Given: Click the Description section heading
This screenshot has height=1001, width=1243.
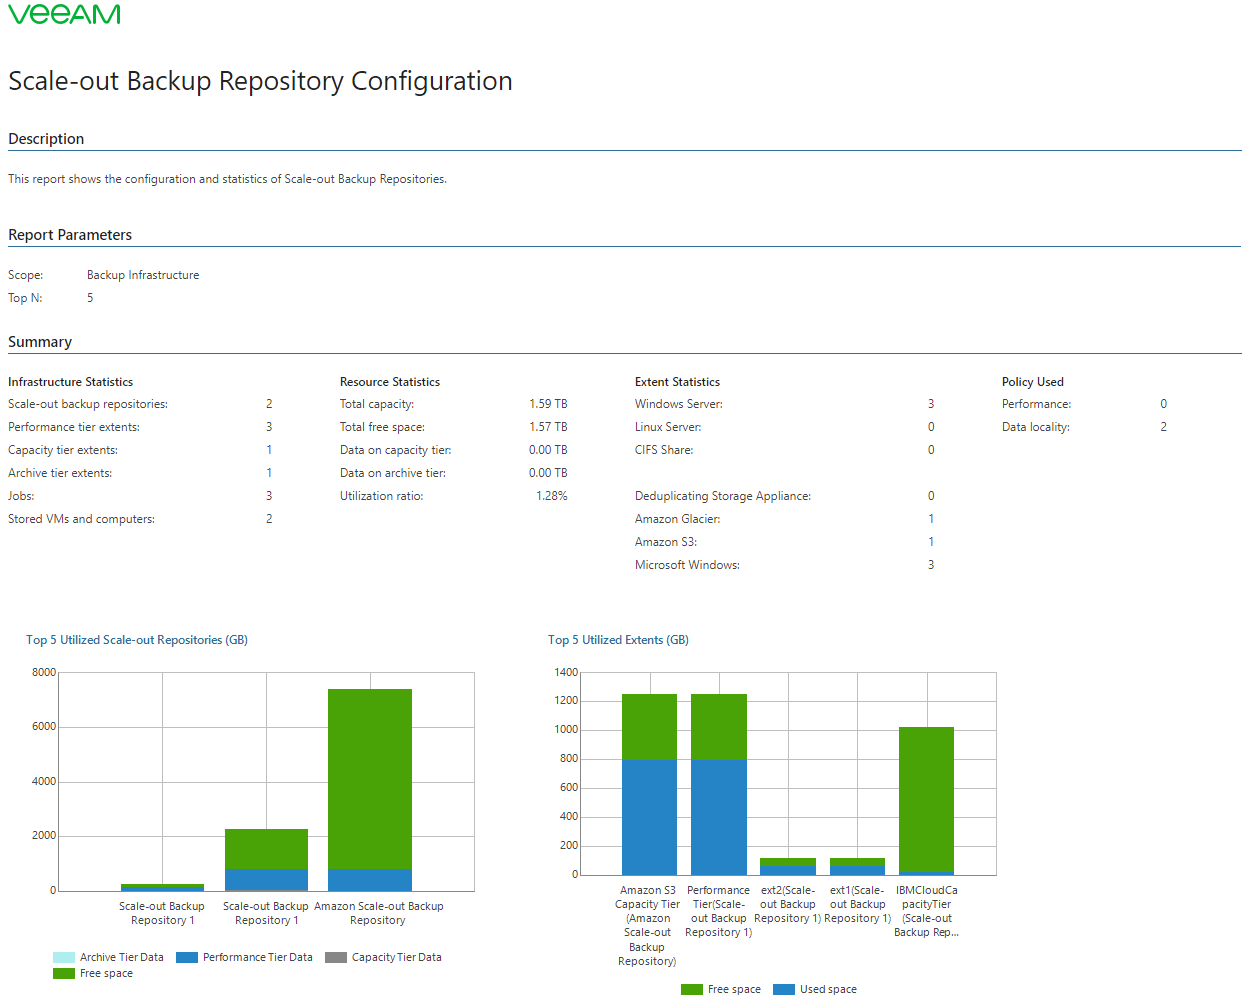Looking at the screenshot, I should (x=46, y=139).
